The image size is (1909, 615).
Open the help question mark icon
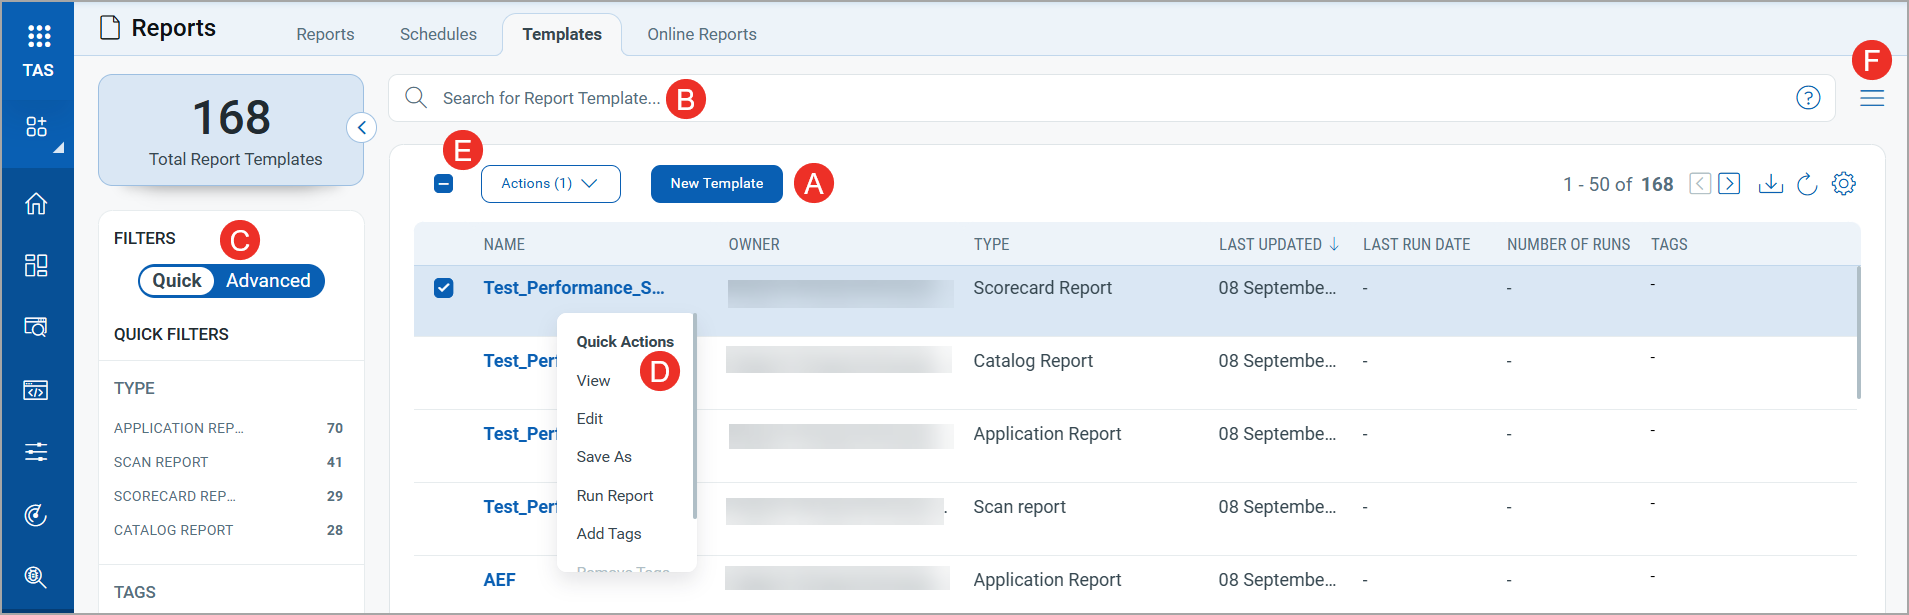(1808, 98)
